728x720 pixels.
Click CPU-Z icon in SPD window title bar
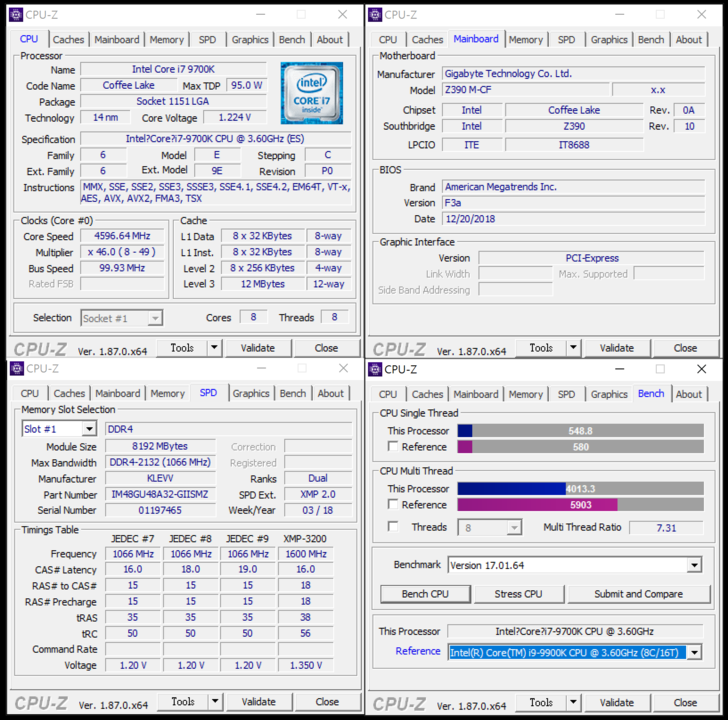click(16, 368)
